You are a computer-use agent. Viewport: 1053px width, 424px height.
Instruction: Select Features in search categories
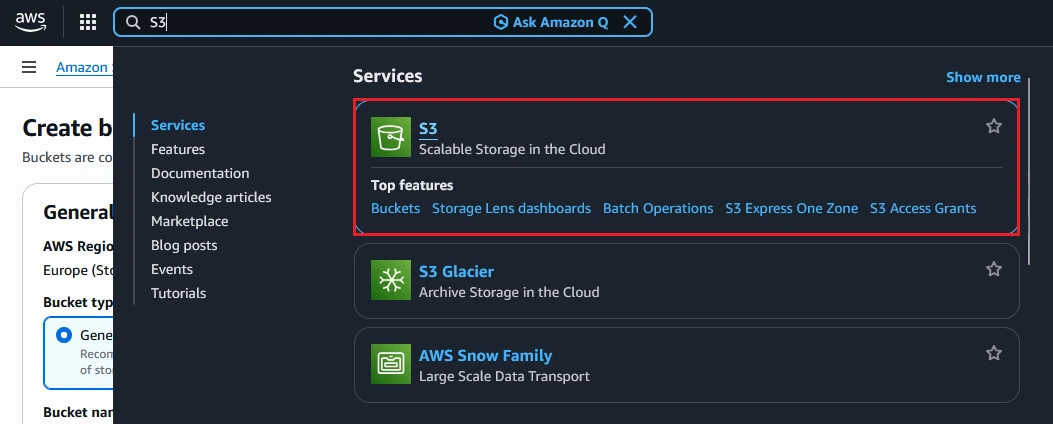click(x=178, y=149)
